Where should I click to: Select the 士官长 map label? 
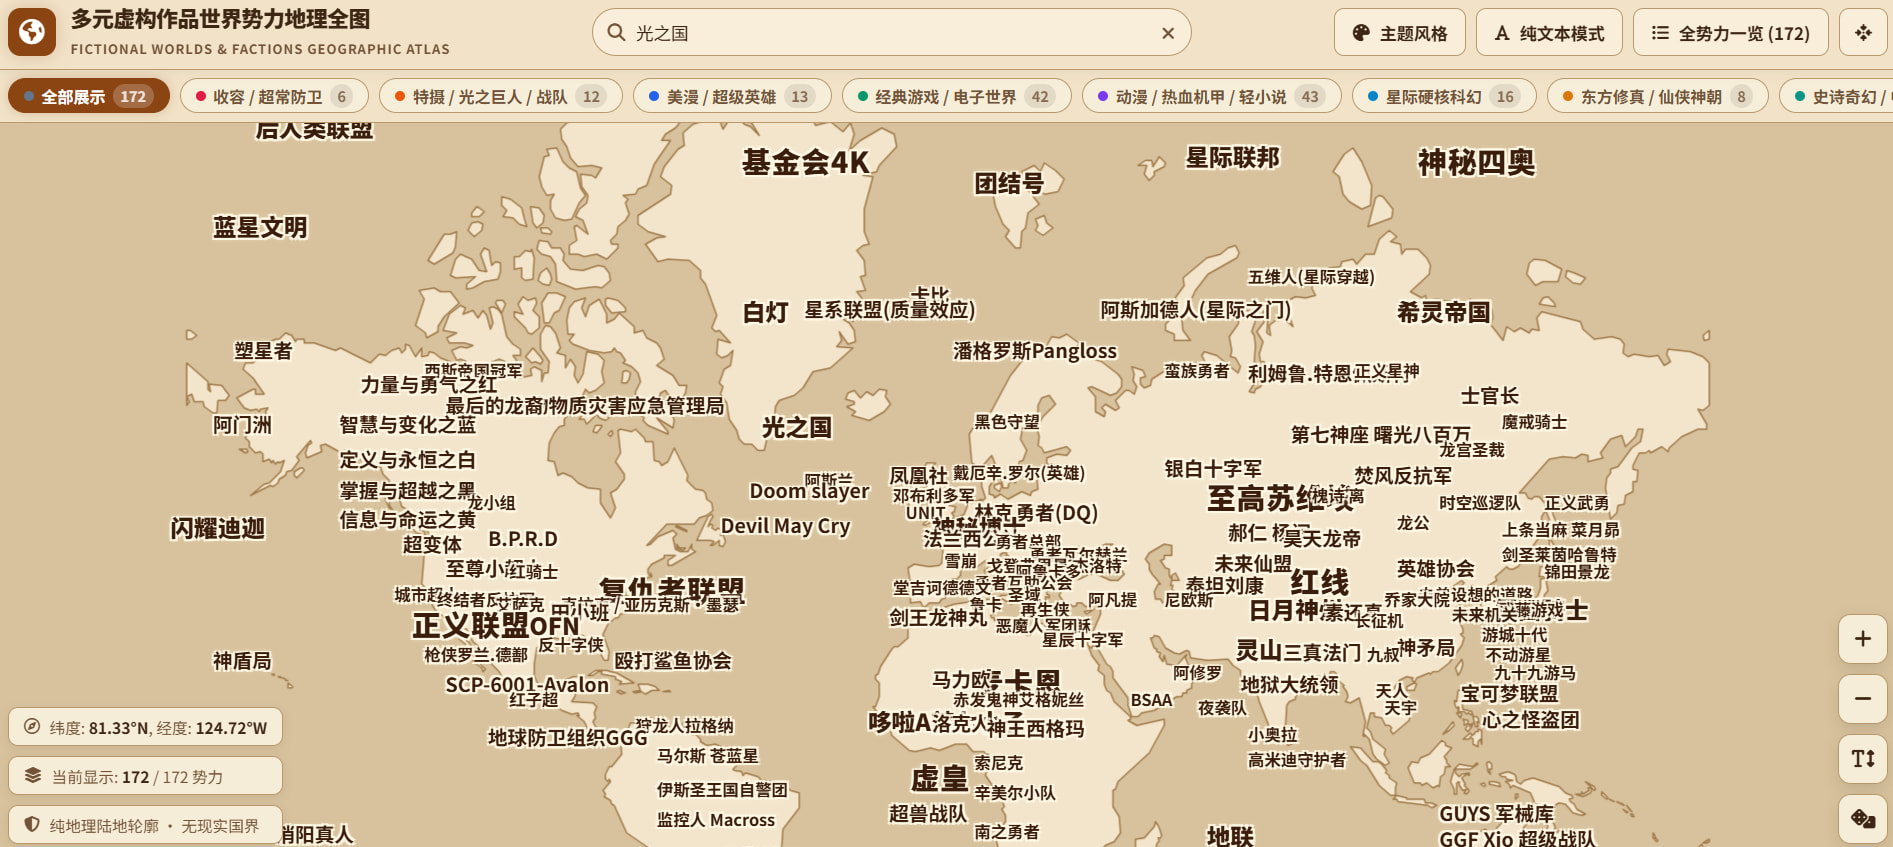click(1490, 396)
